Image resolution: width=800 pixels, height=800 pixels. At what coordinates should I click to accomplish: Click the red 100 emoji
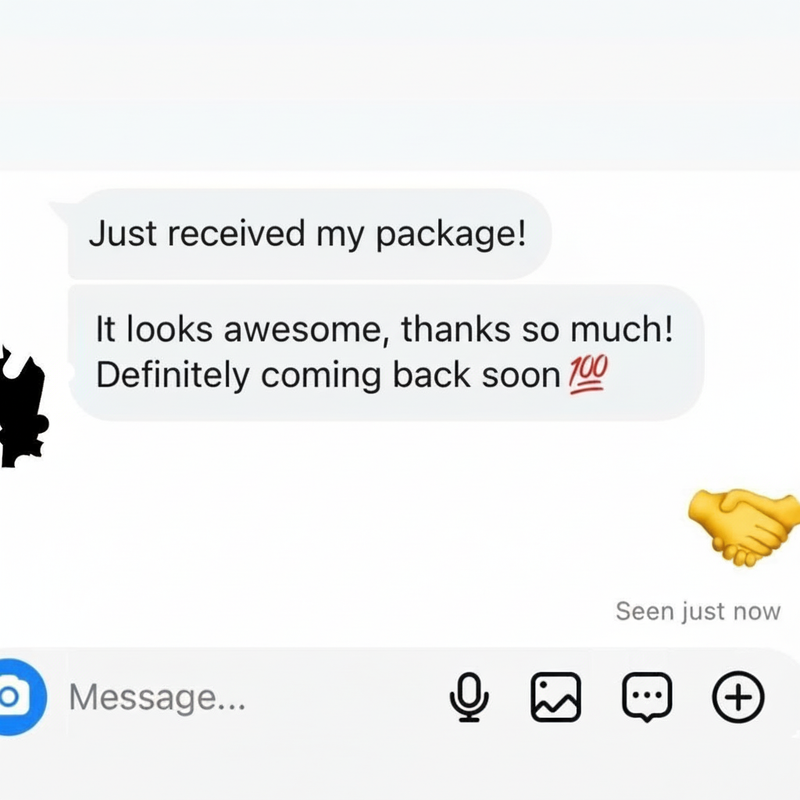588,374
